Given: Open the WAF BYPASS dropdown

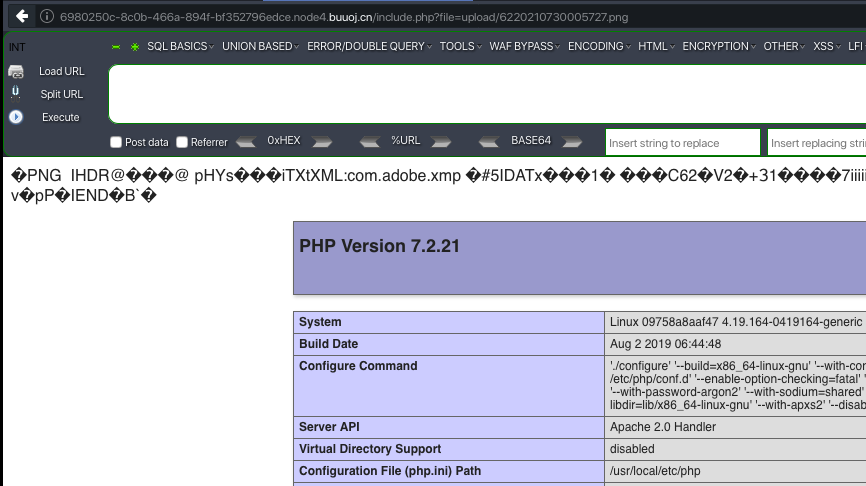Looking at the screenshot, I should point(524,46).
